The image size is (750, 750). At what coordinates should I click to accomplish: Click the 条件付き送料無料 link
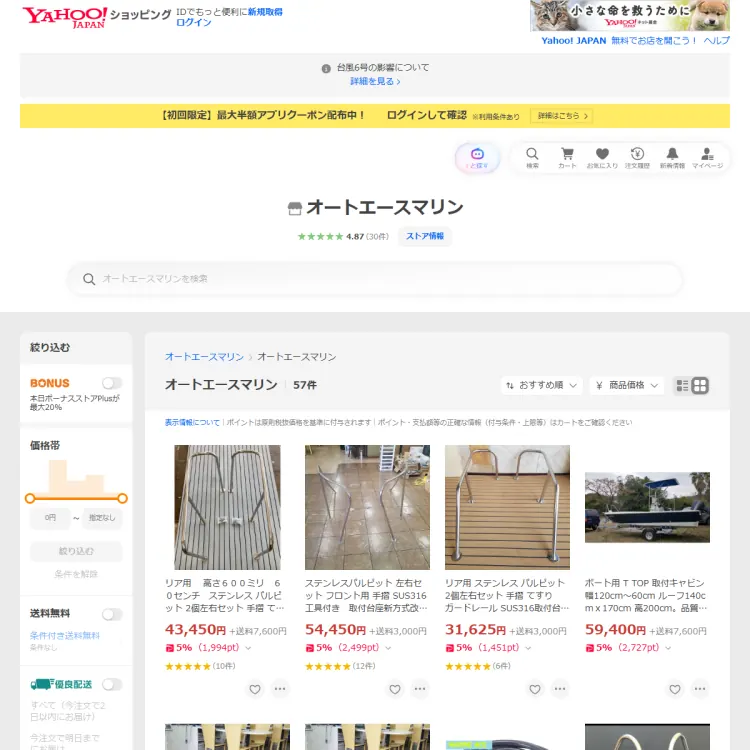65,636
